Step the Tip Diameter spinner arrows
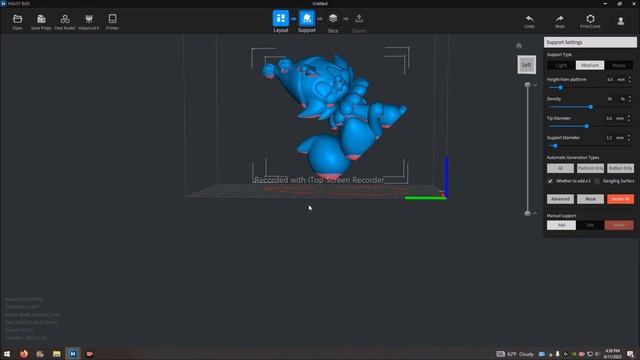 629,118
